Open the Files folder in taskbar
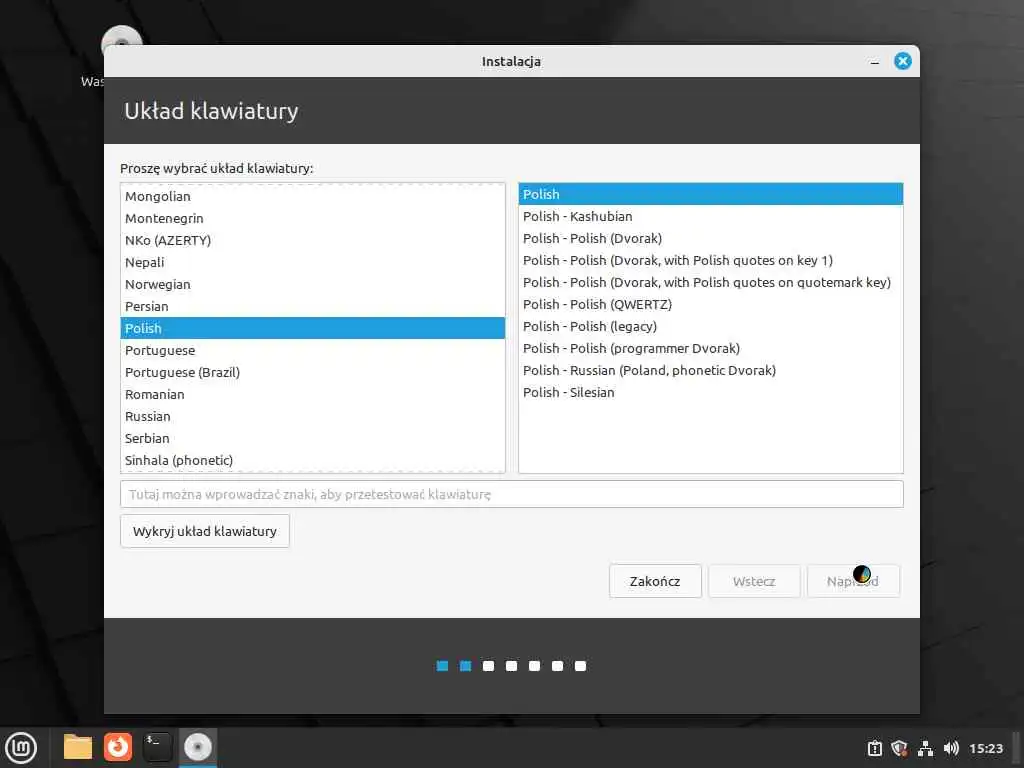 pyautogui.click(x=78, y=747)
